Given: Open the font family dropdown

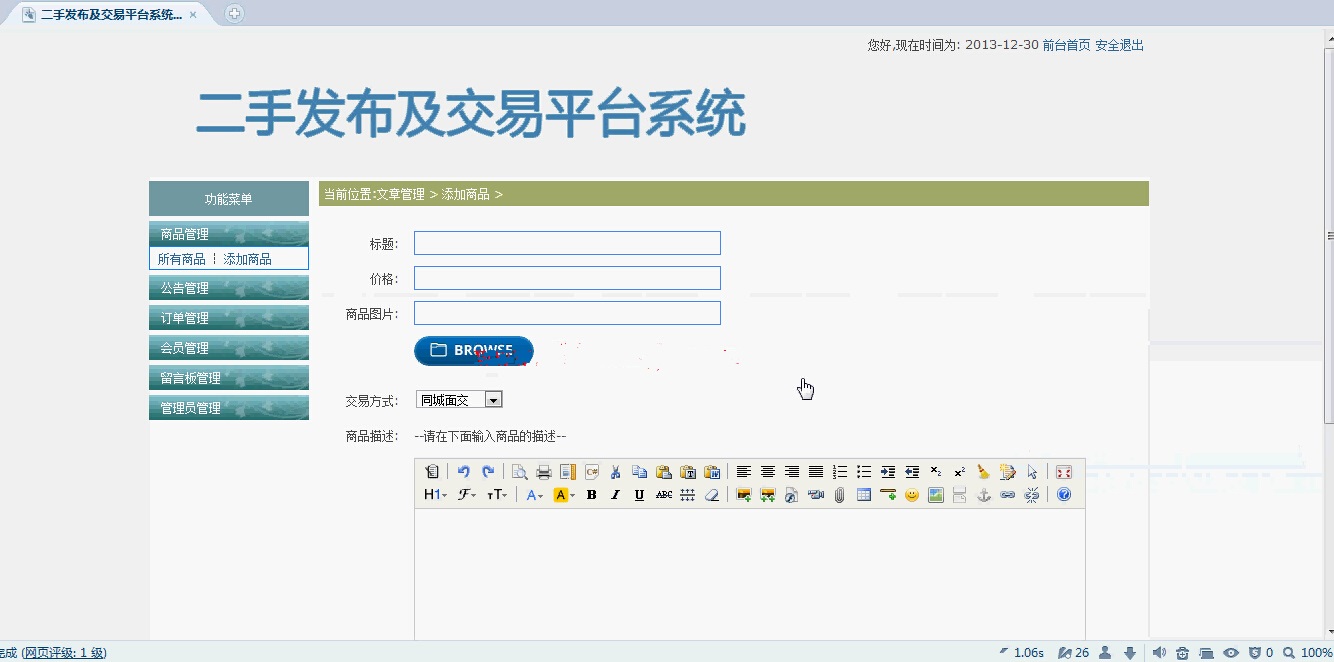Looking at the screenshot, I should (x=467, y=495).
